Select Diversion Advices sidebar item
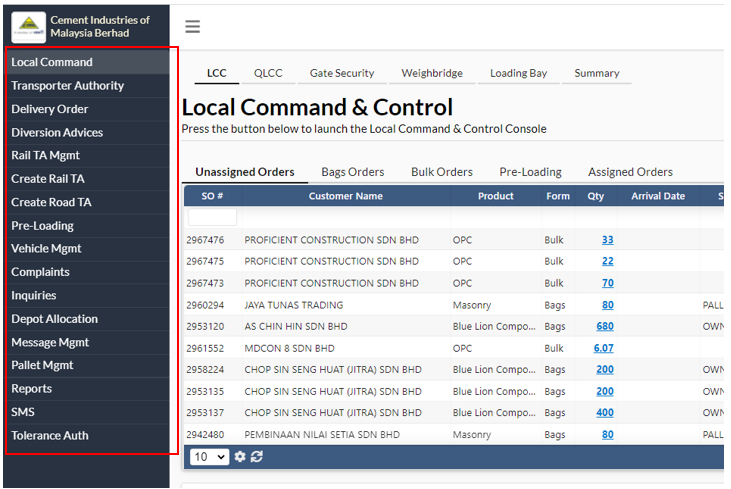The height and width of the screenshot is (489, 731). [x=87, y=132]
